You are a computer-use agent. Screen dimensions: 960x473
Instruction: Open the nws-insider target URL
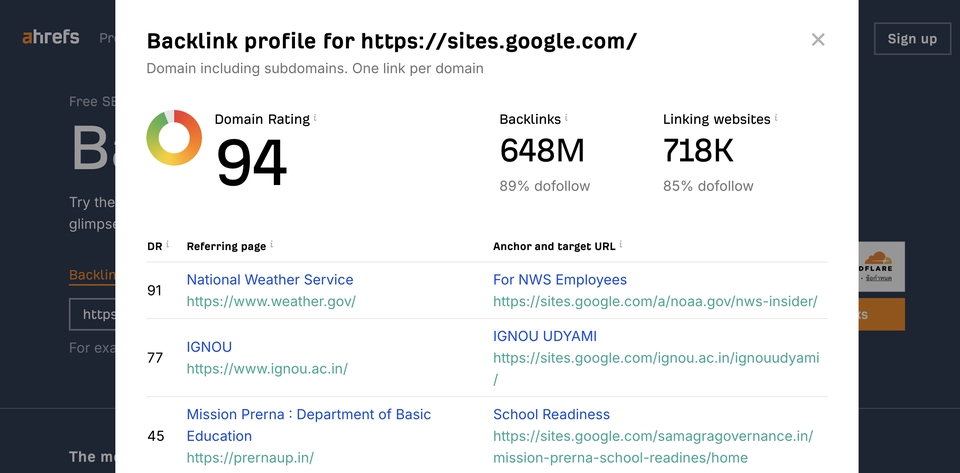click(x=655, y=301)
